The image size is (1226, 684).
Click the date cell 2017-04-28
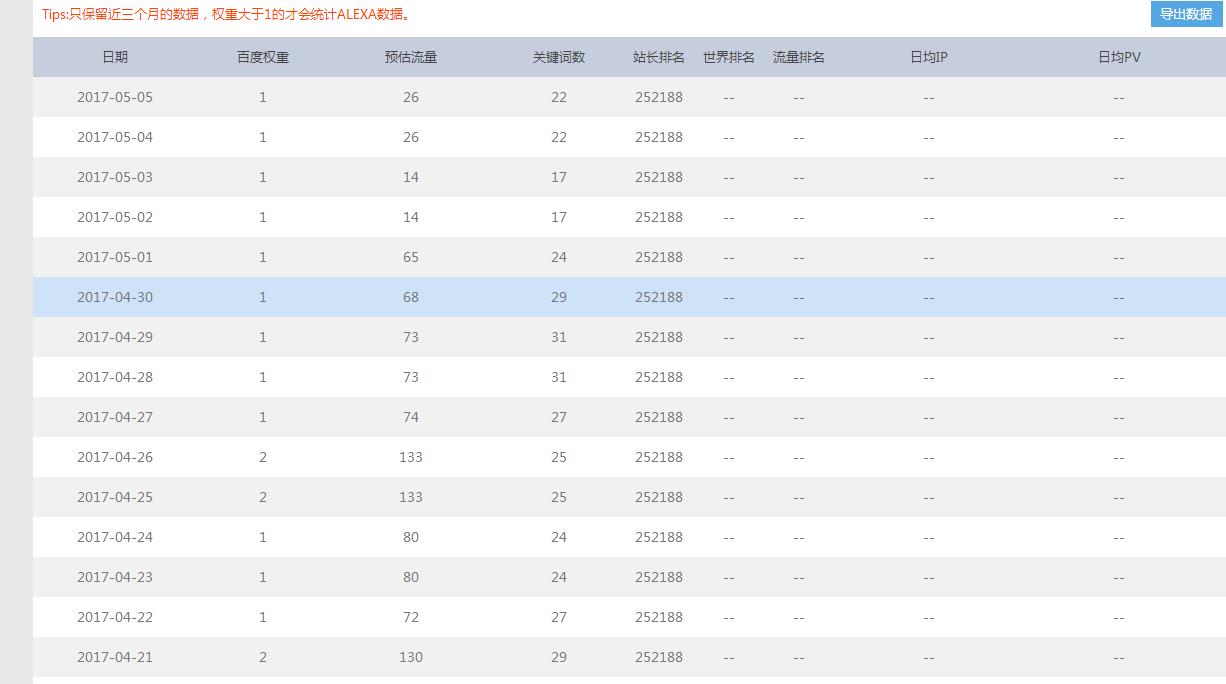(x=115, y=377)
